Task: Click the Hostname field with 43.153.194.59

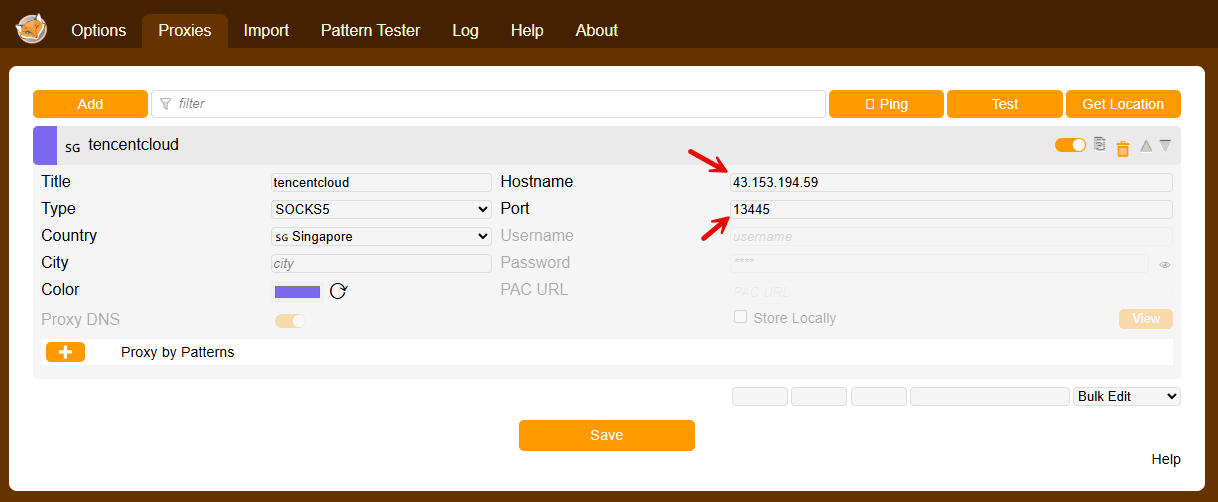Action: [951, 183]
